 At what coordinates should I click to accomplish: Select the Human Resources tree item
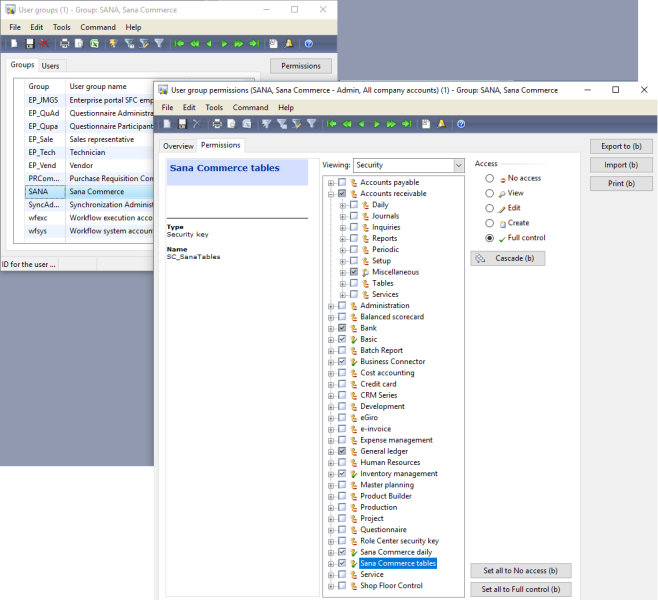pyautogui.click(x=390, y=462)
